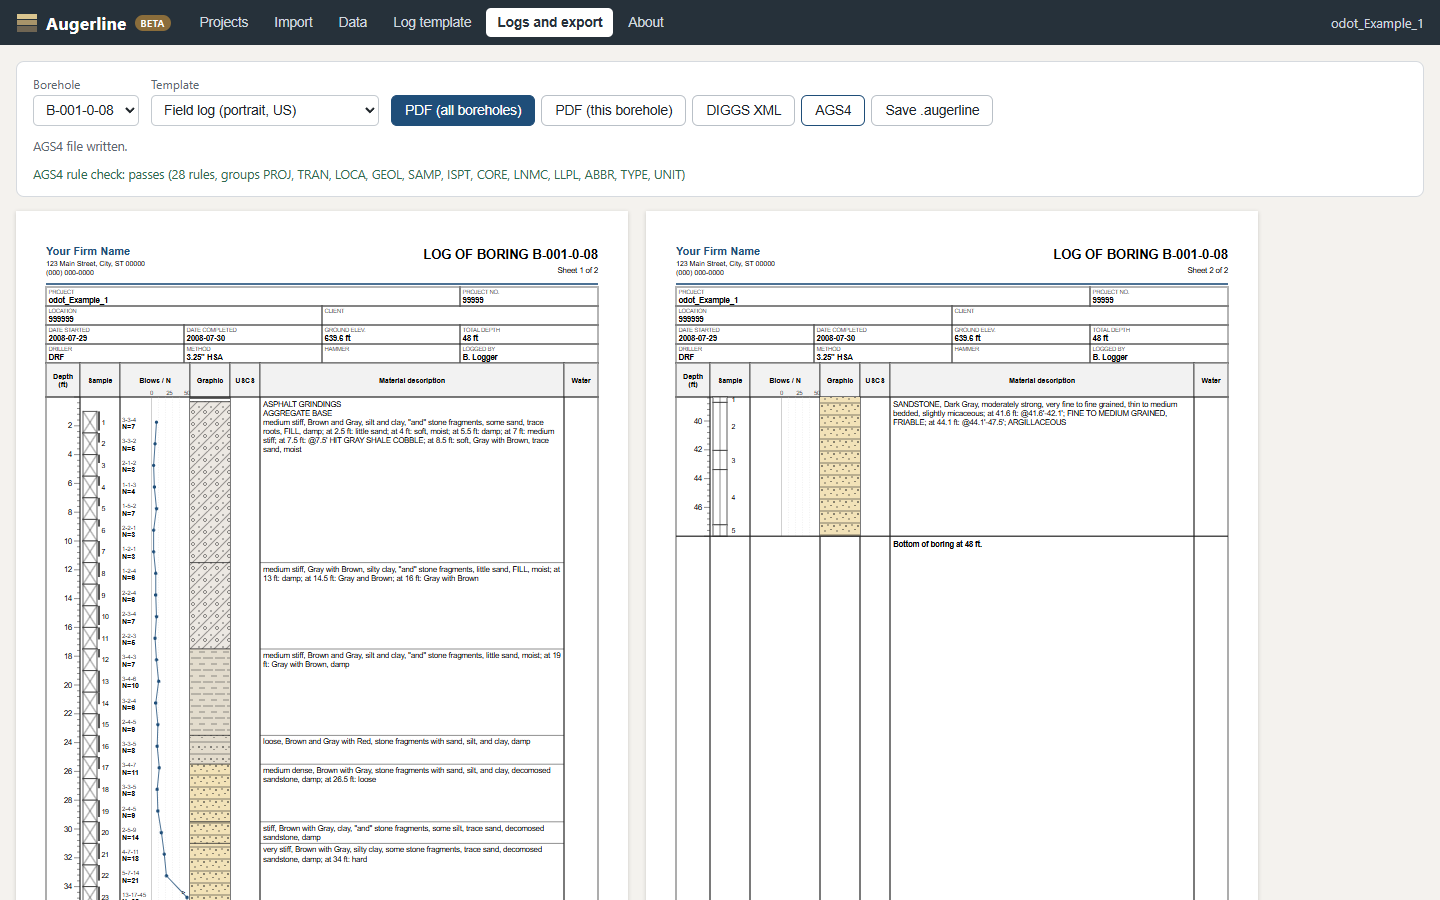This screenshot has height=900, width=1440.
Task: Click the 'Borehole' field label
Action: pos(56,85)
